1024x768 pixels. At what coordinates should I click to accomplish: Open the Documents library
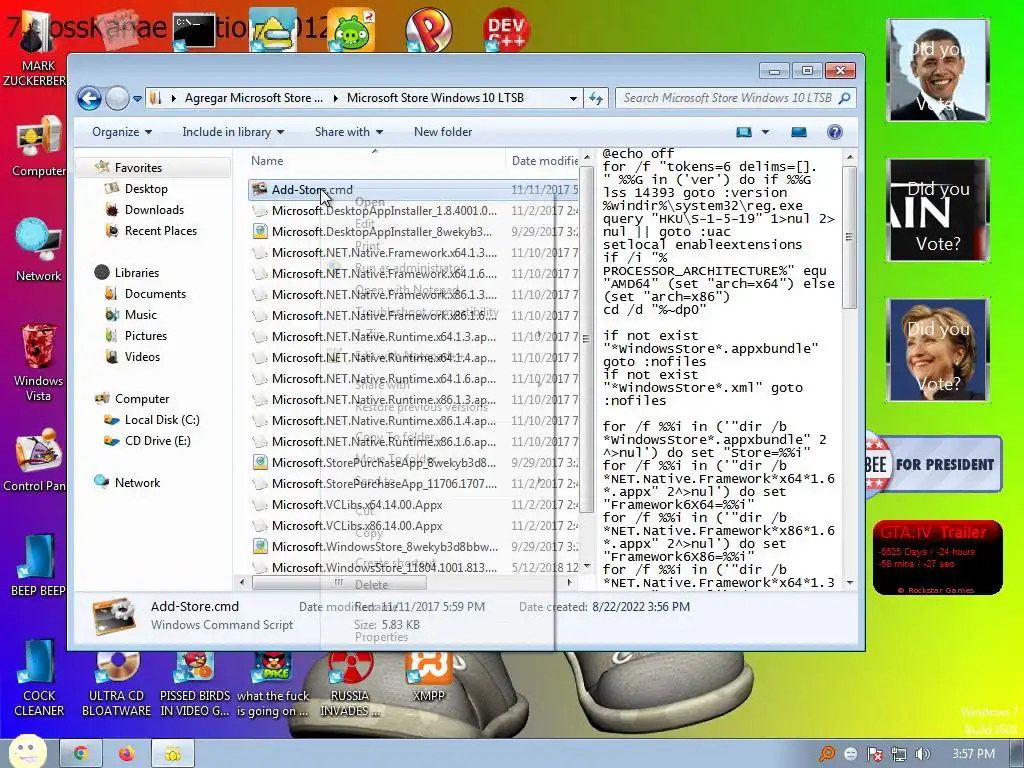(155, 294)
